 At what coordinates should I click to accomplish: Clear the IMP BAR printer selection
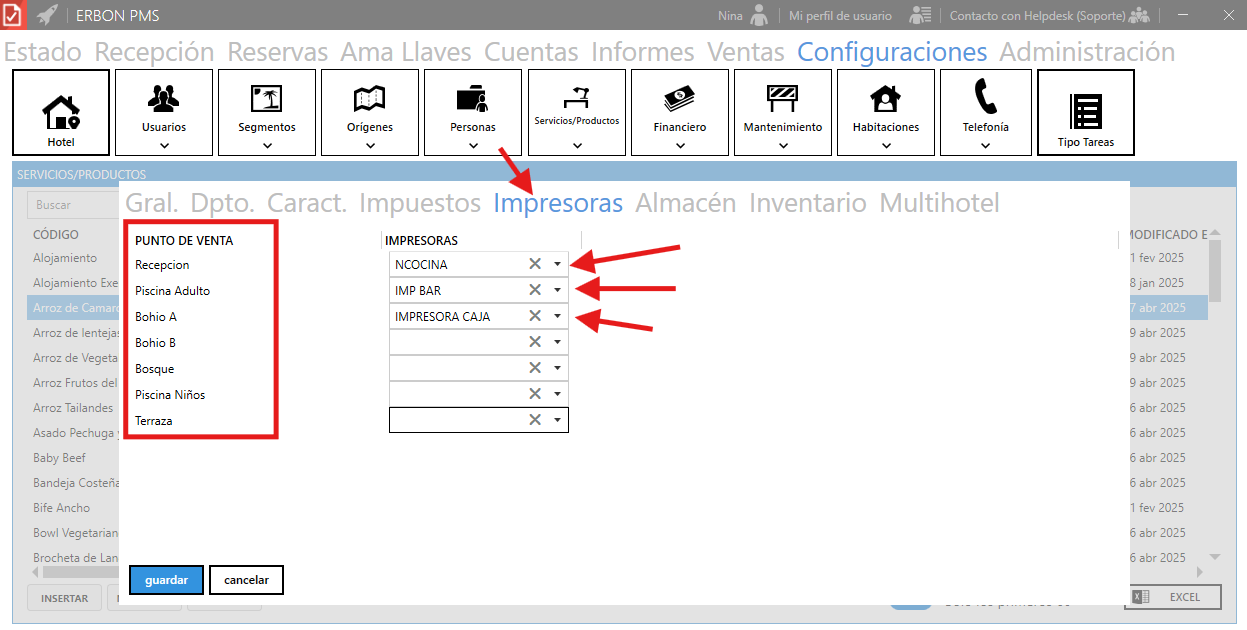535,290
